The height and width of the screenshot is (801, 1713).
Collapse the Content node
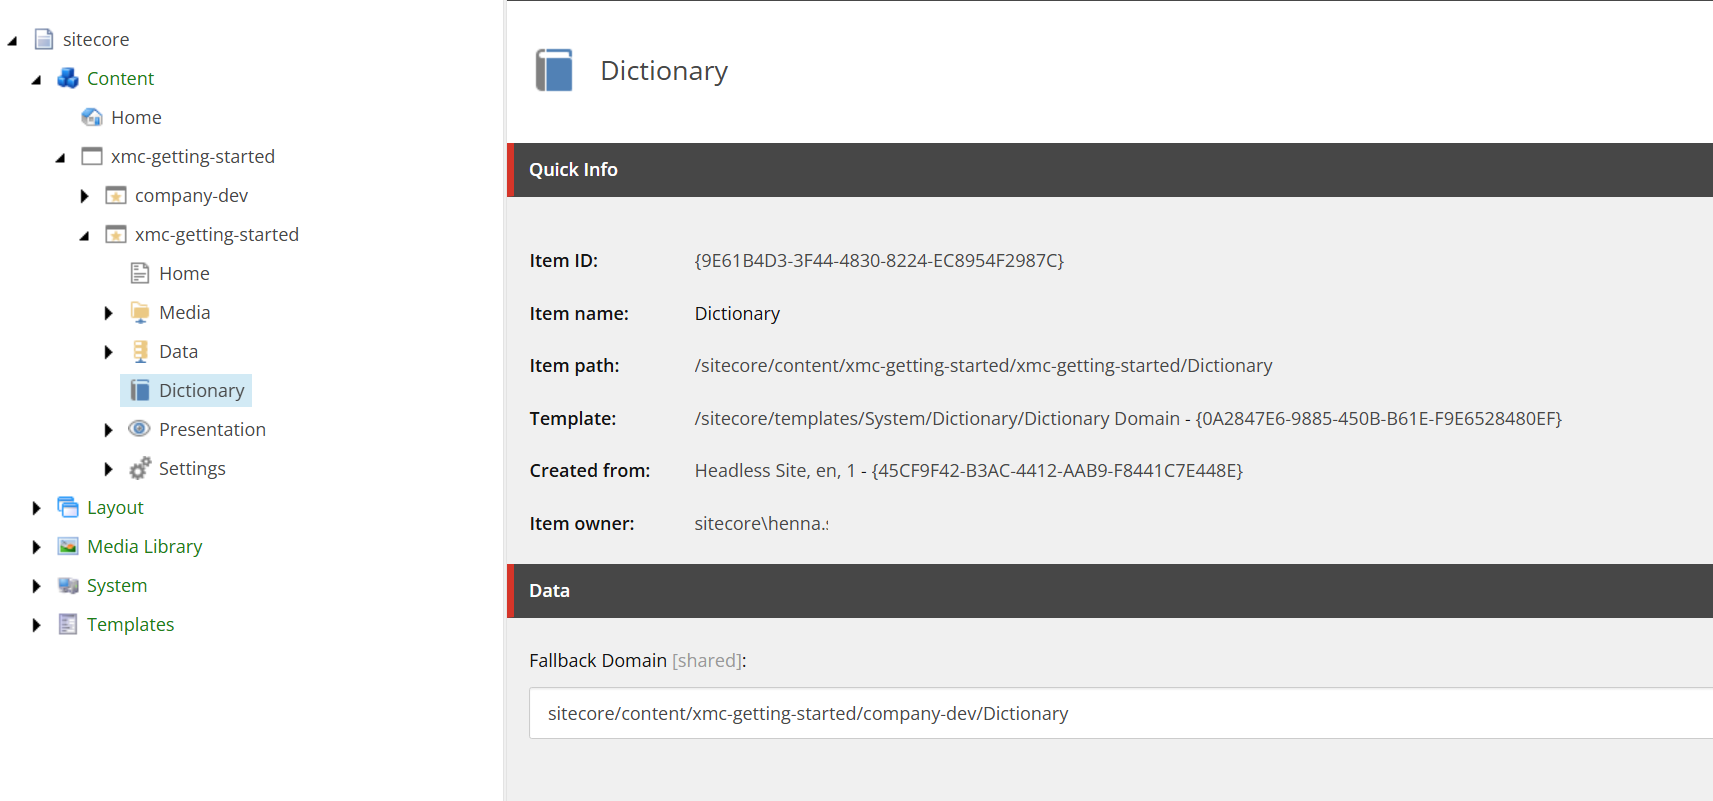tap(36, 80)
